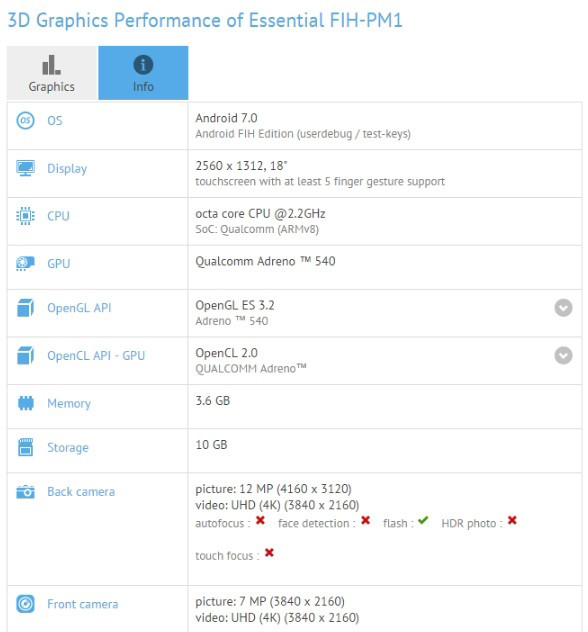Click the autofocus red cross indicator

point(260,520)
